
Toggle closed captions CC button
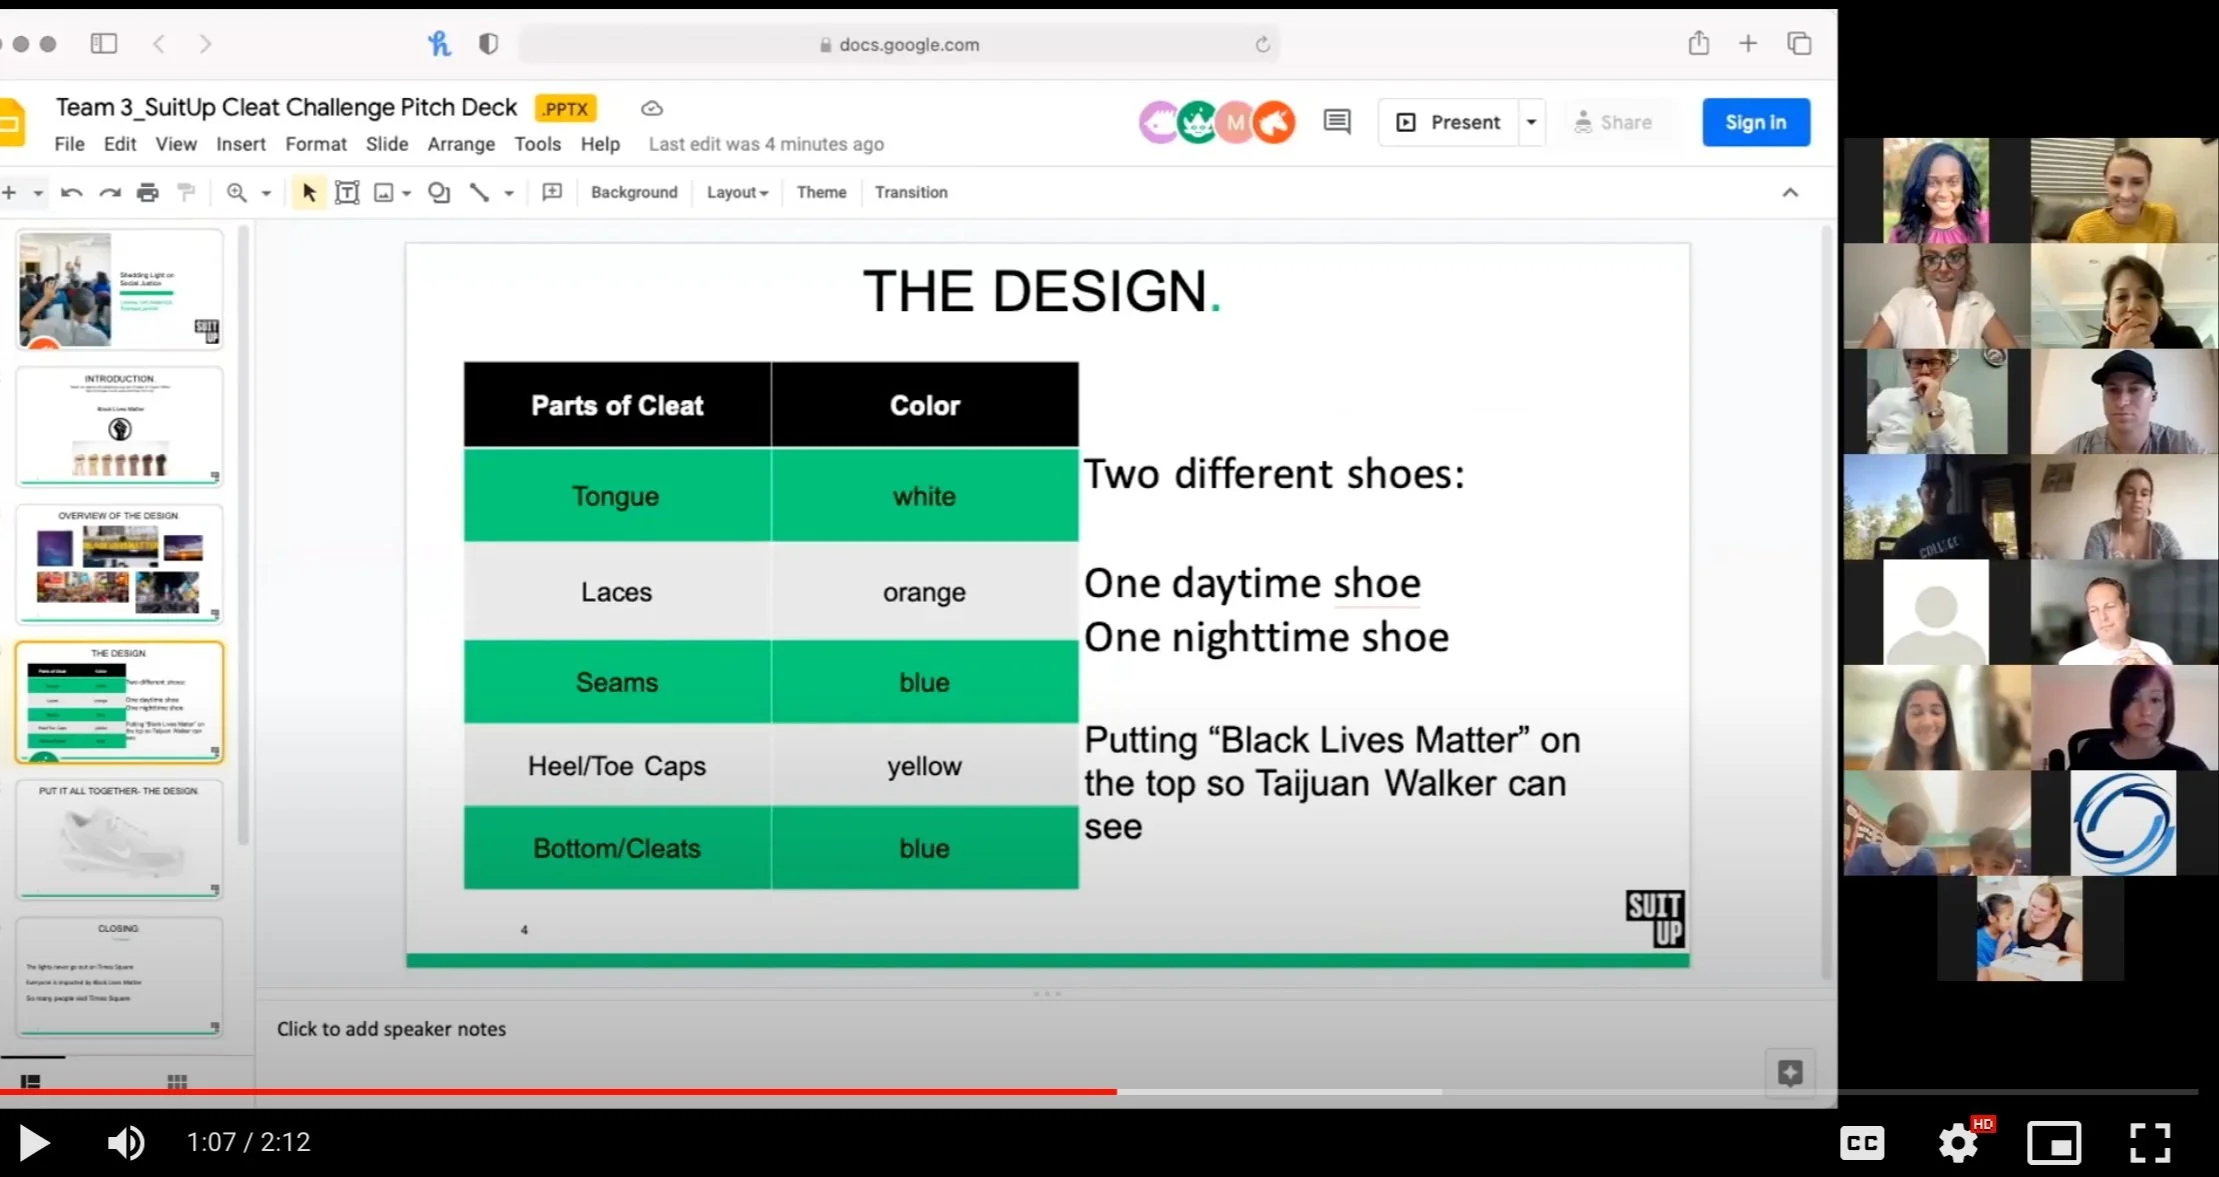coord(1862,1142)
